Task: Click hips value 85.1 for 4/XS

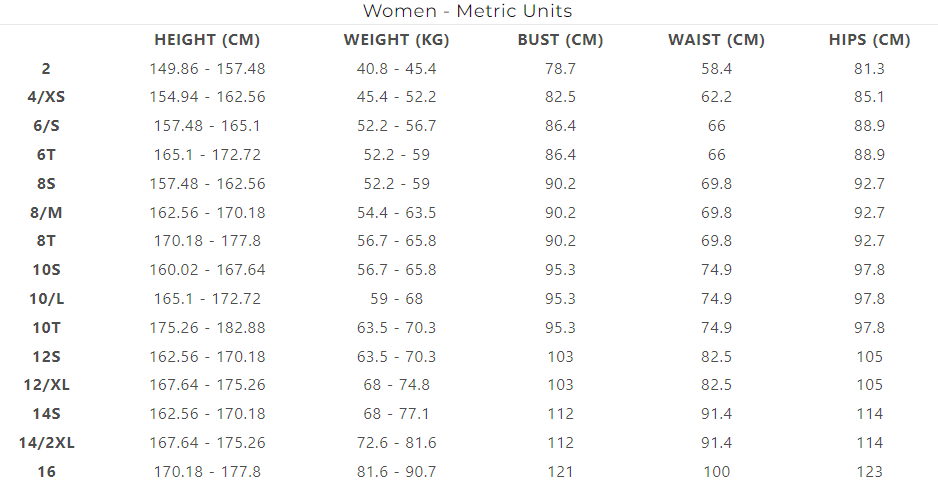Action: click(x=869, y=97)
